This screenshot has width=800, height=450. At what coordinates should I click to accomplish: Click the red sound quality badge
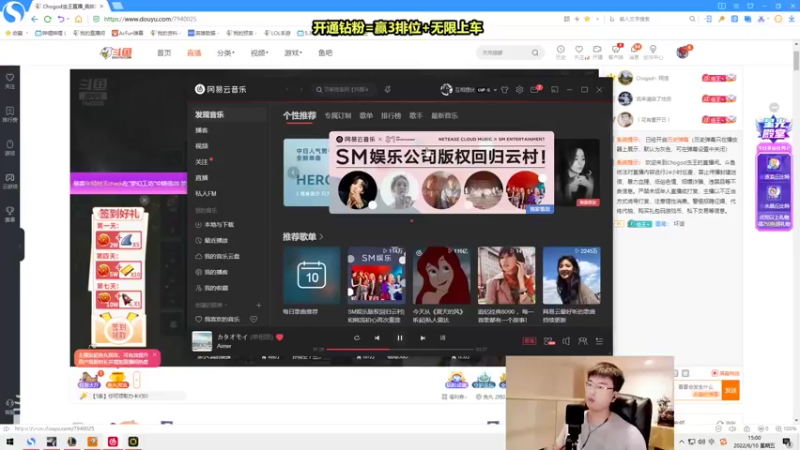coord(529,341)
